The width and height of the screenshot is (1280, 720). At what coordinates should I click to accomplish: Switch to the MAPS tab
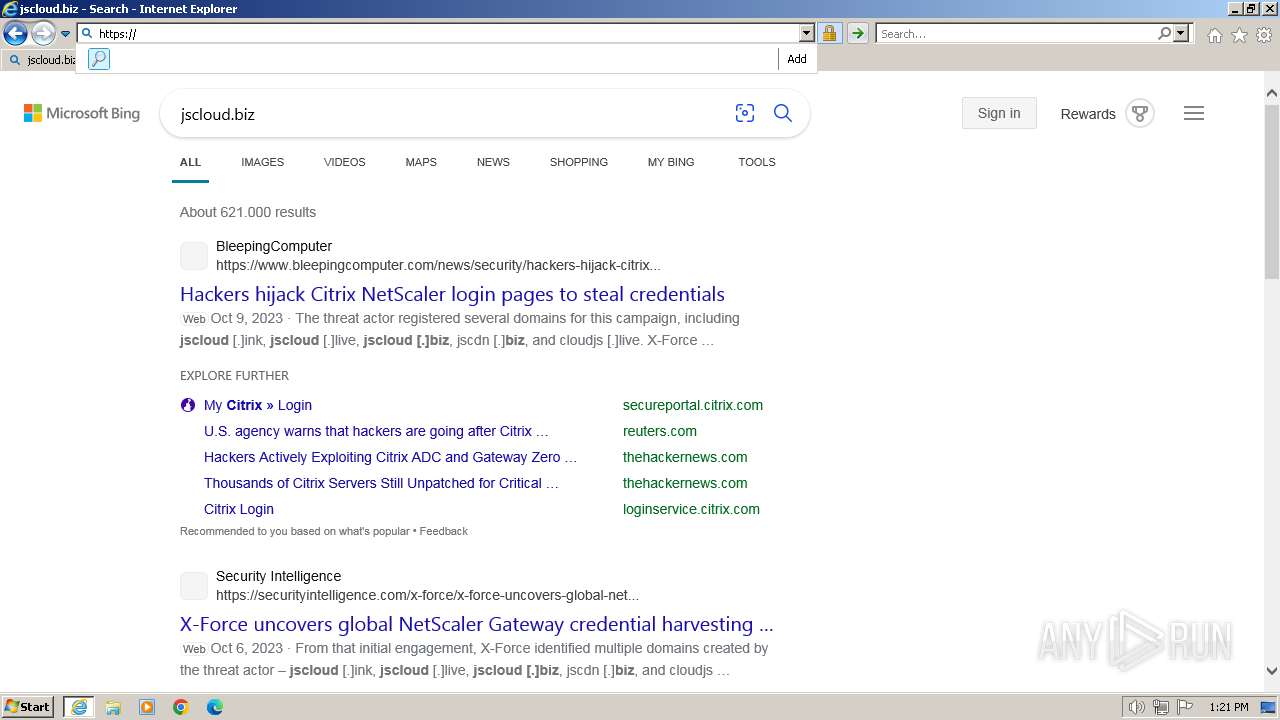(x=421, y=162)
